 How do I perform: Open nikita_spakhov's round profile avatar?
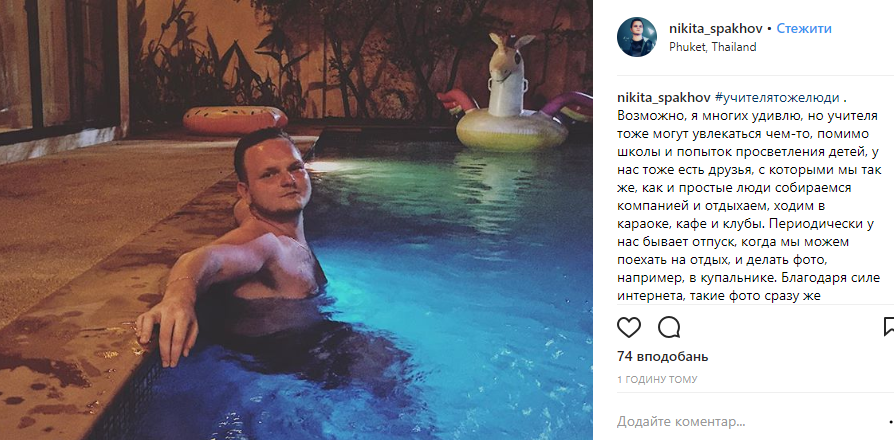(637, 37)
